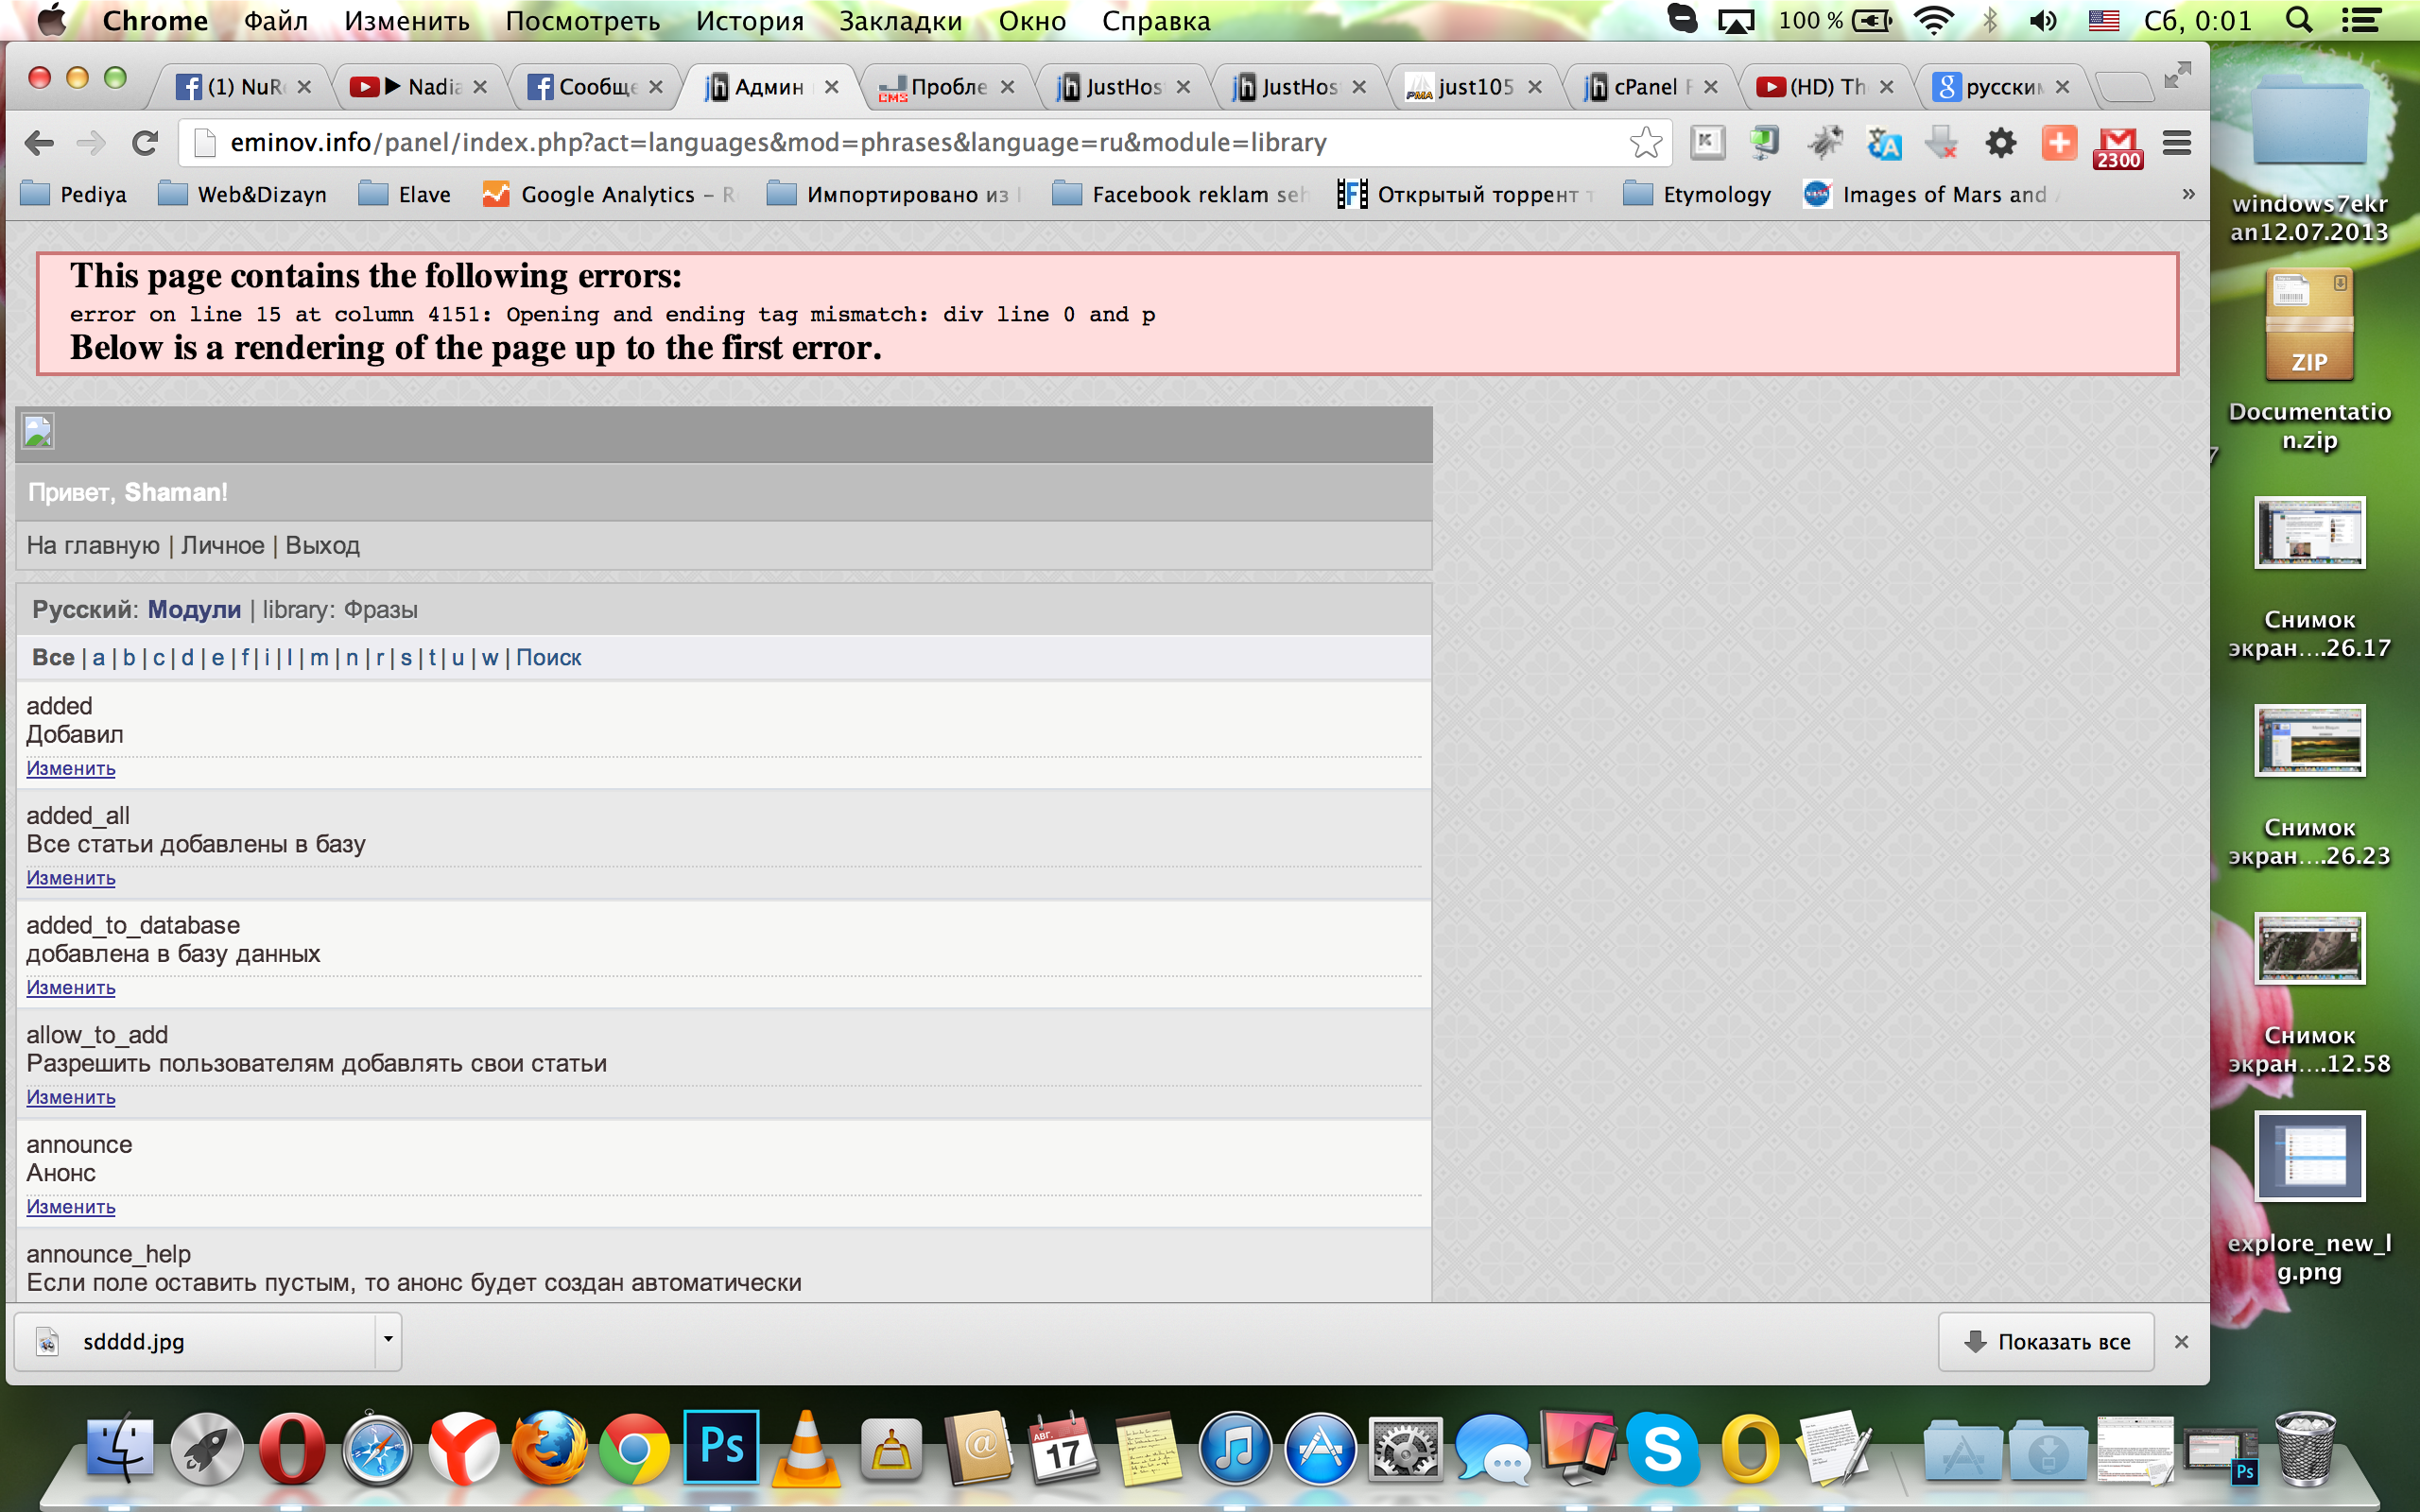Click the bookmark star in address bar
Viewport: 2420px width, 1512px height.
(1645, 143)
